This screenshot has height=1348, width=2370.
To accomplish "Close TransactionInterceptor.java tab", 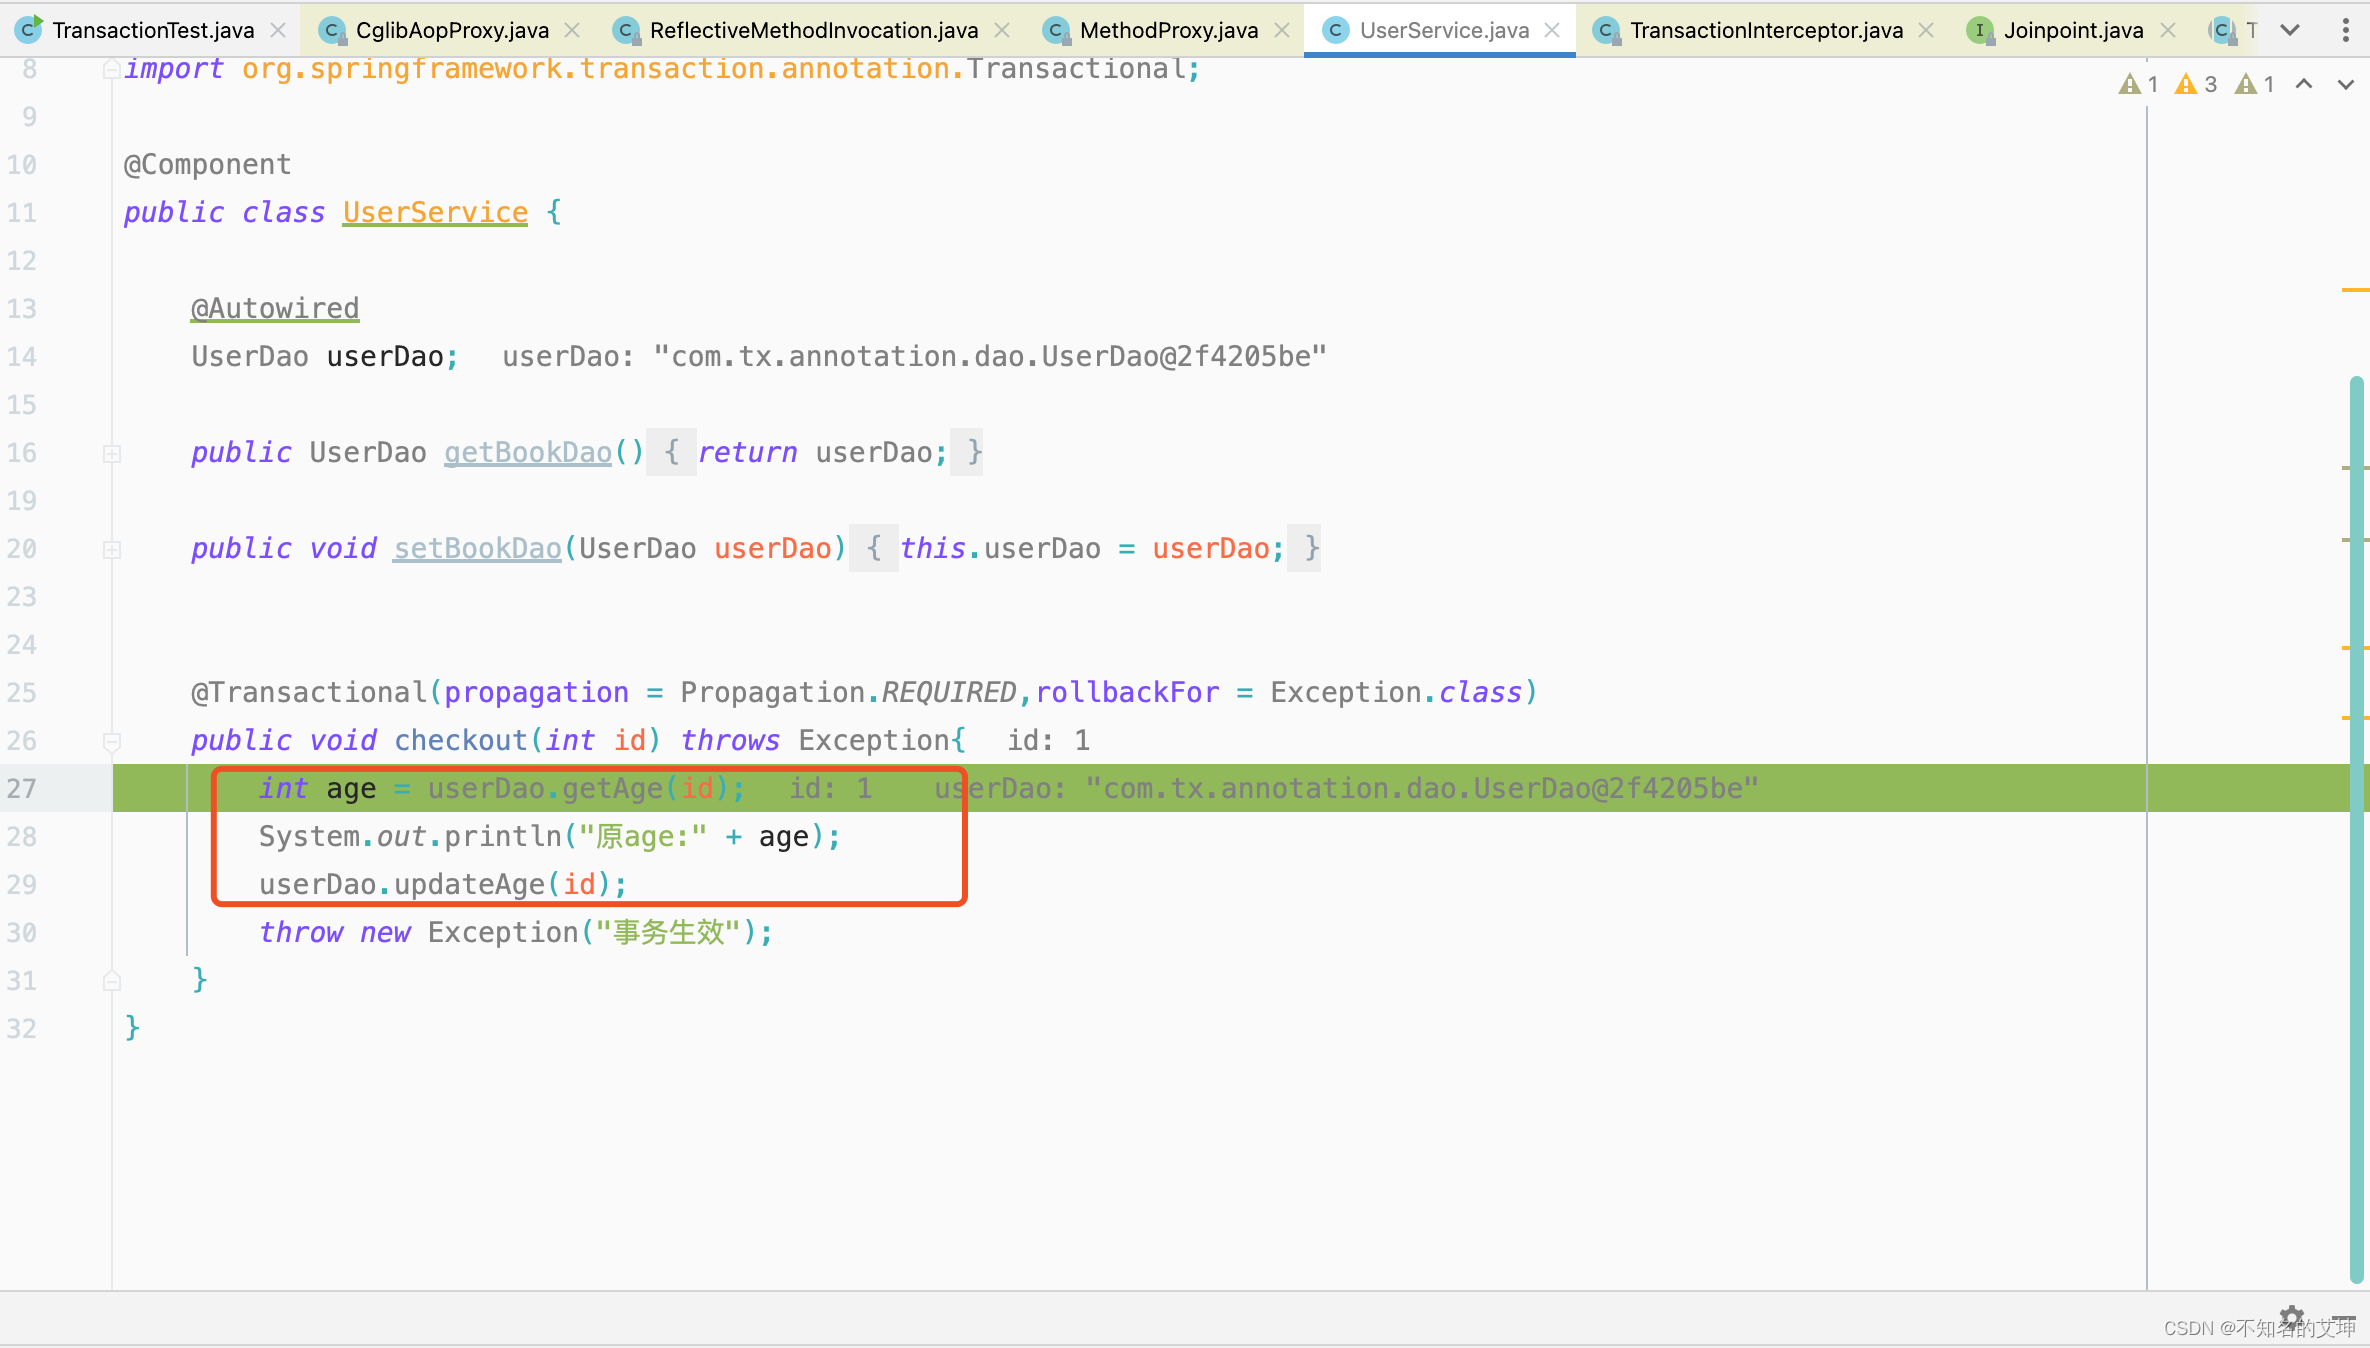I will [1926, 30].
